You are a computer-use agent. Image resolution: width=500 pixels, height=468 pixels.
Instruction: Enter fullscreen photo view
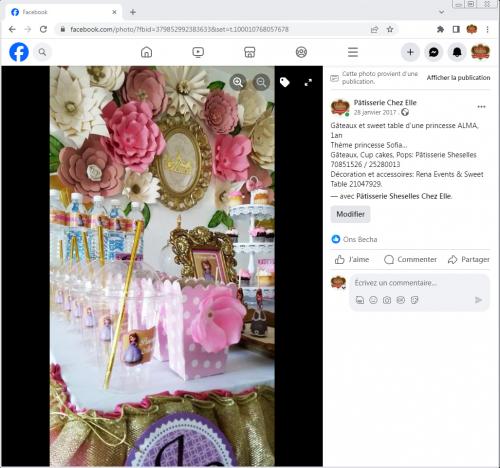308,82
